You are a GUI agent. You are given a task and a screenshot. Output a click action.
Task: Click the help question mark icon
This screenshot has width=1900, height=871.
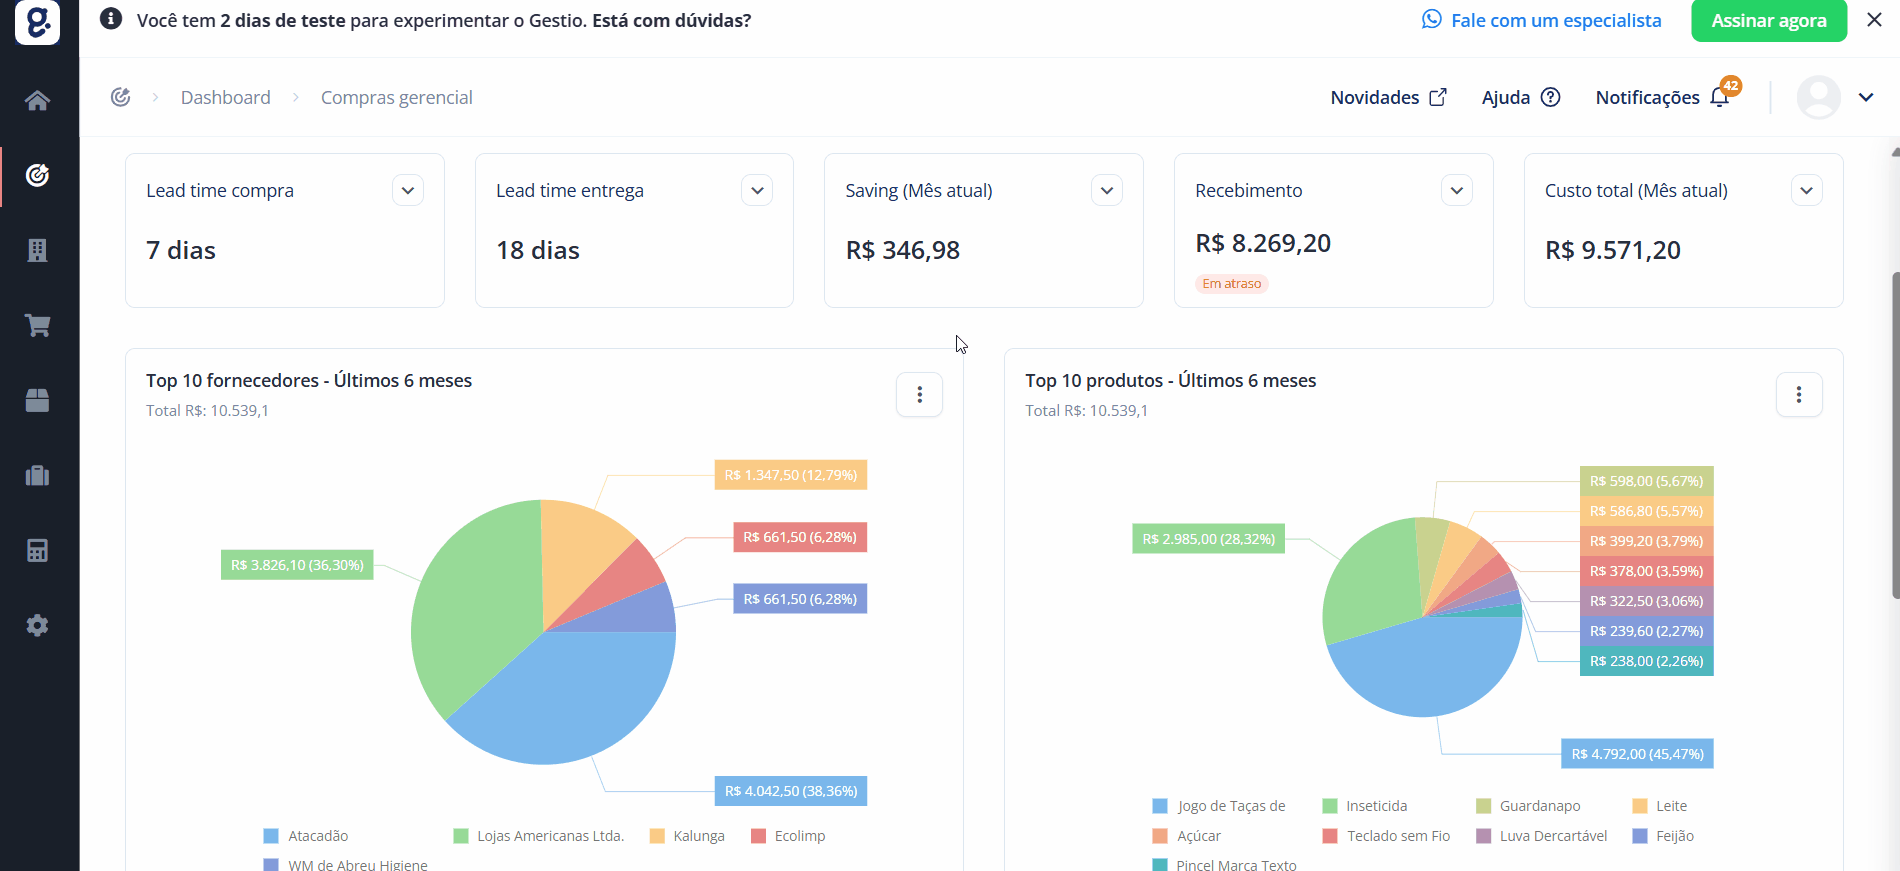(1550, 97)
